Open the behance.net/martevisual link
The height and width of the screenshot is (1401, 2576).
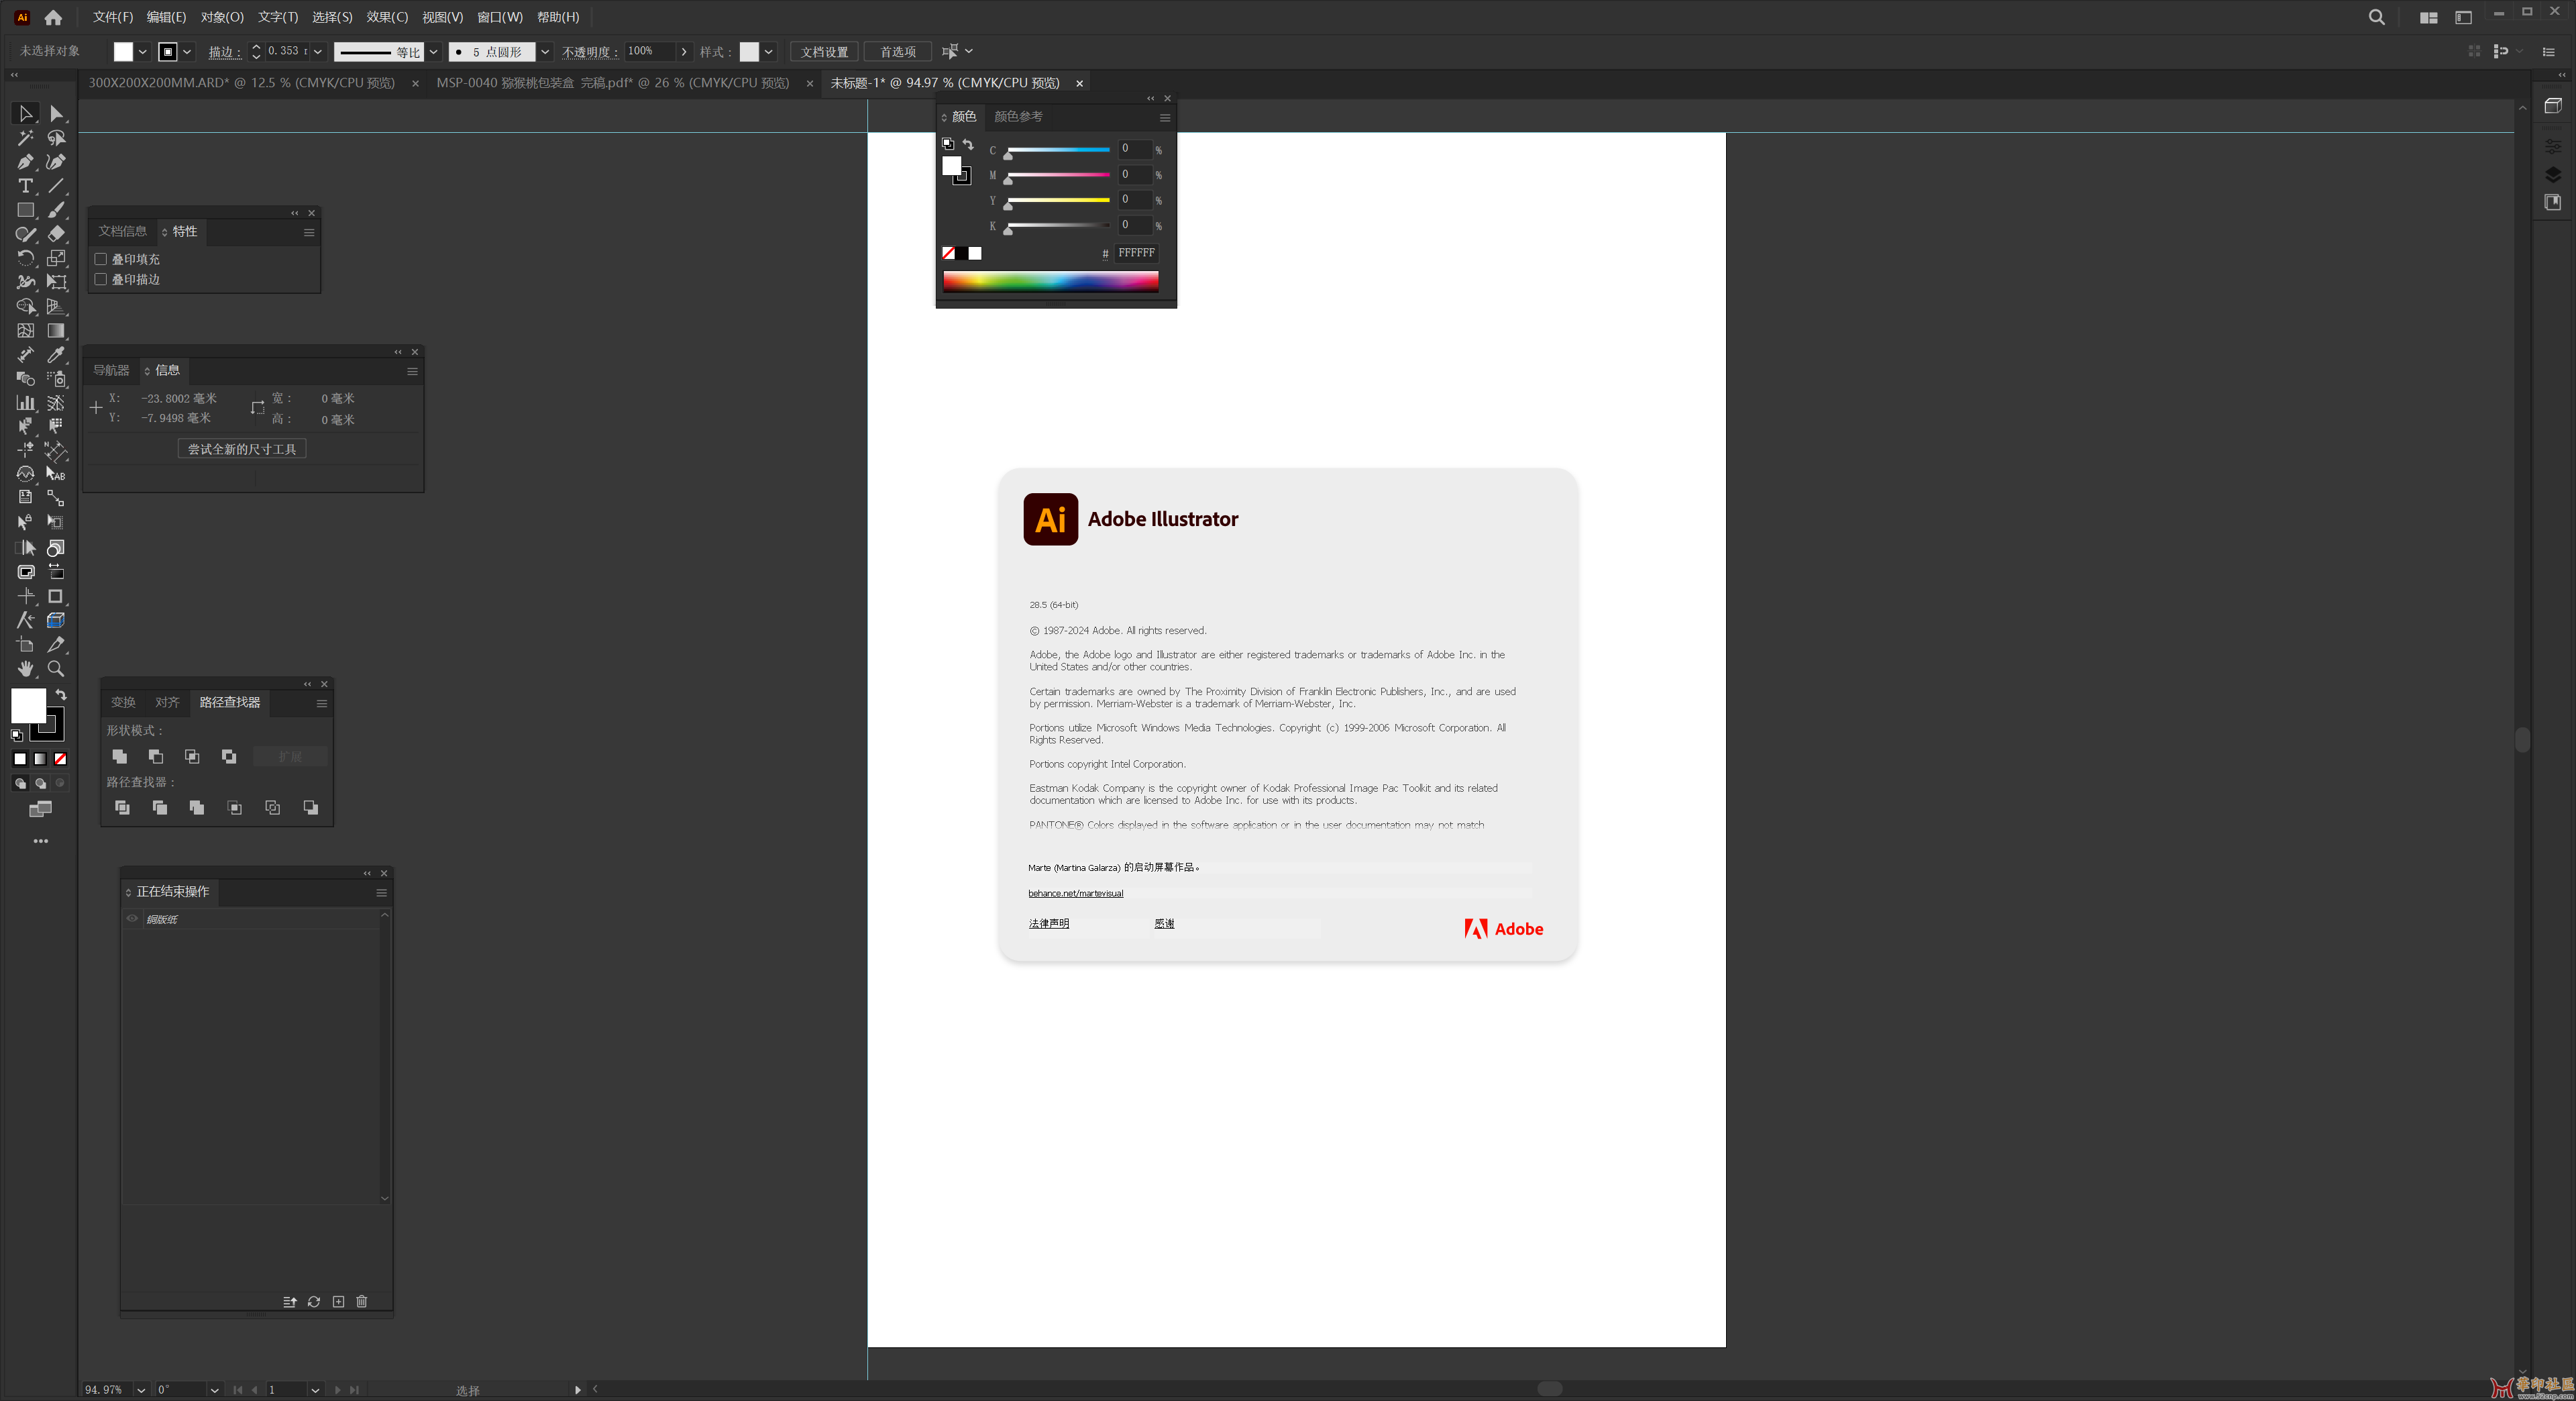[x=1075, y=894]
